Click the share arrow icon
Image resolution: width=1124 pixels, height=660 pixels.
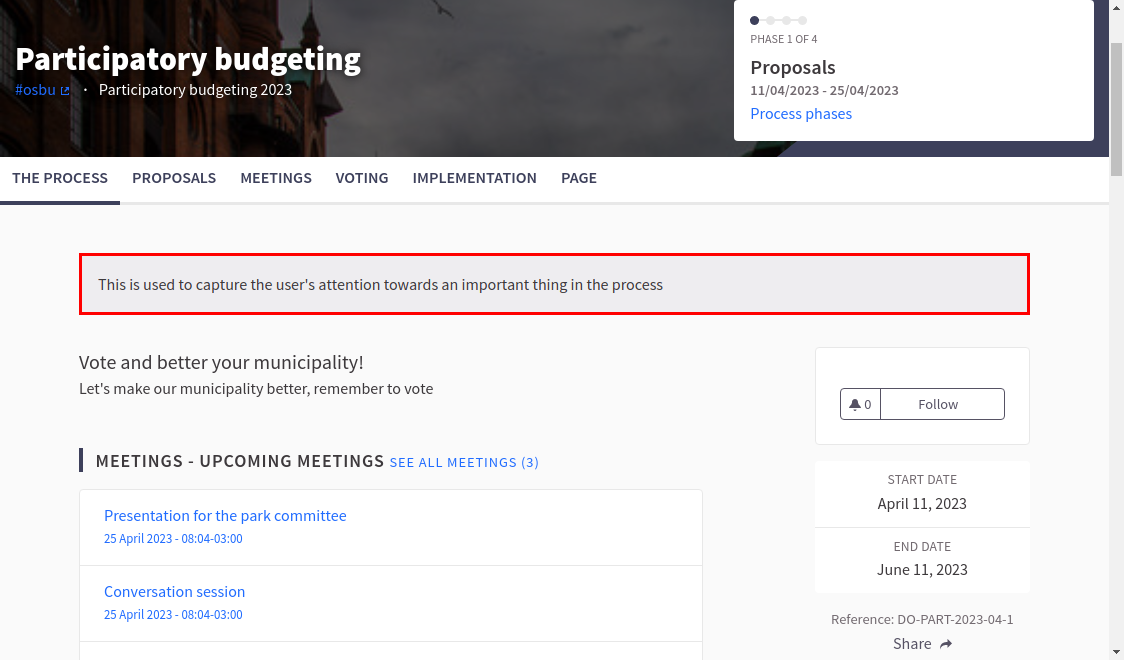pos(946,644)
